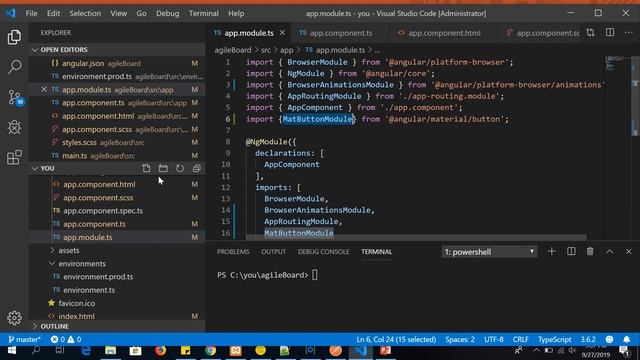Viewport: 640px width, 360px height.
Task: Collapse all folders in YOU section
Action: (196, 168)
